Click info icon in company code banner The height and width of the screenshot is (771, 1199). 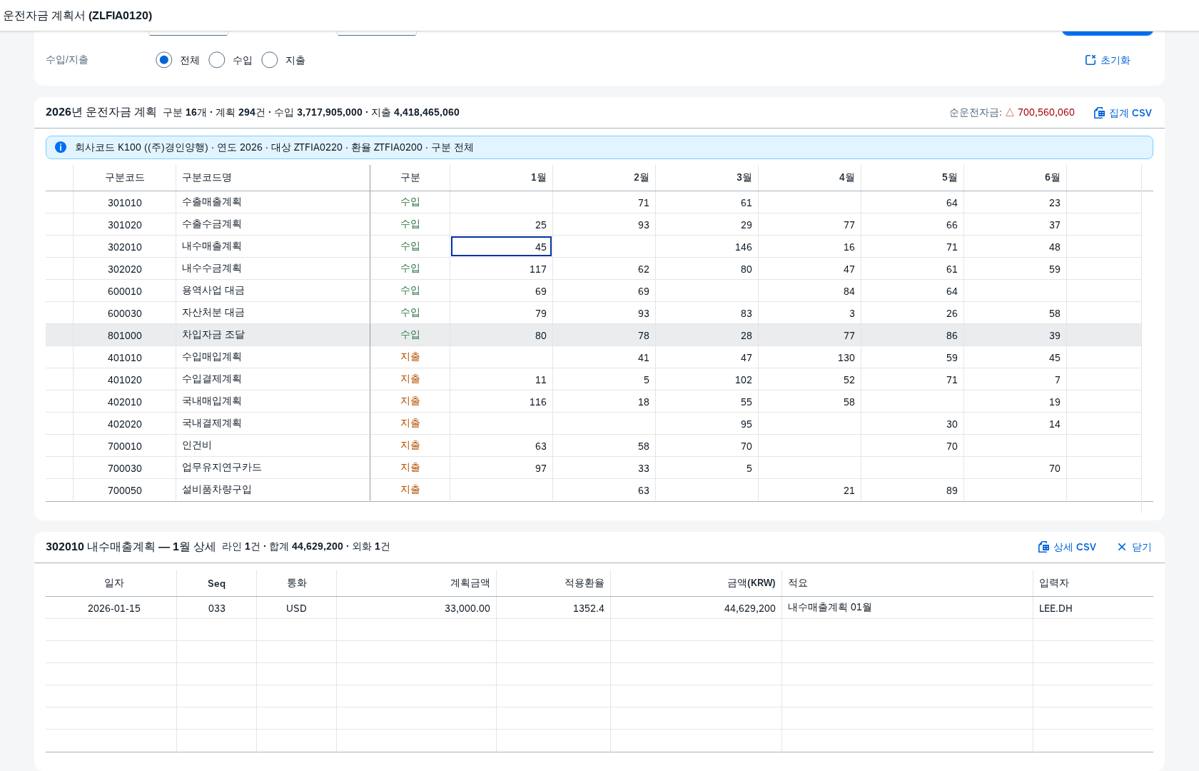pyautogui.click(x=60, y=147)
